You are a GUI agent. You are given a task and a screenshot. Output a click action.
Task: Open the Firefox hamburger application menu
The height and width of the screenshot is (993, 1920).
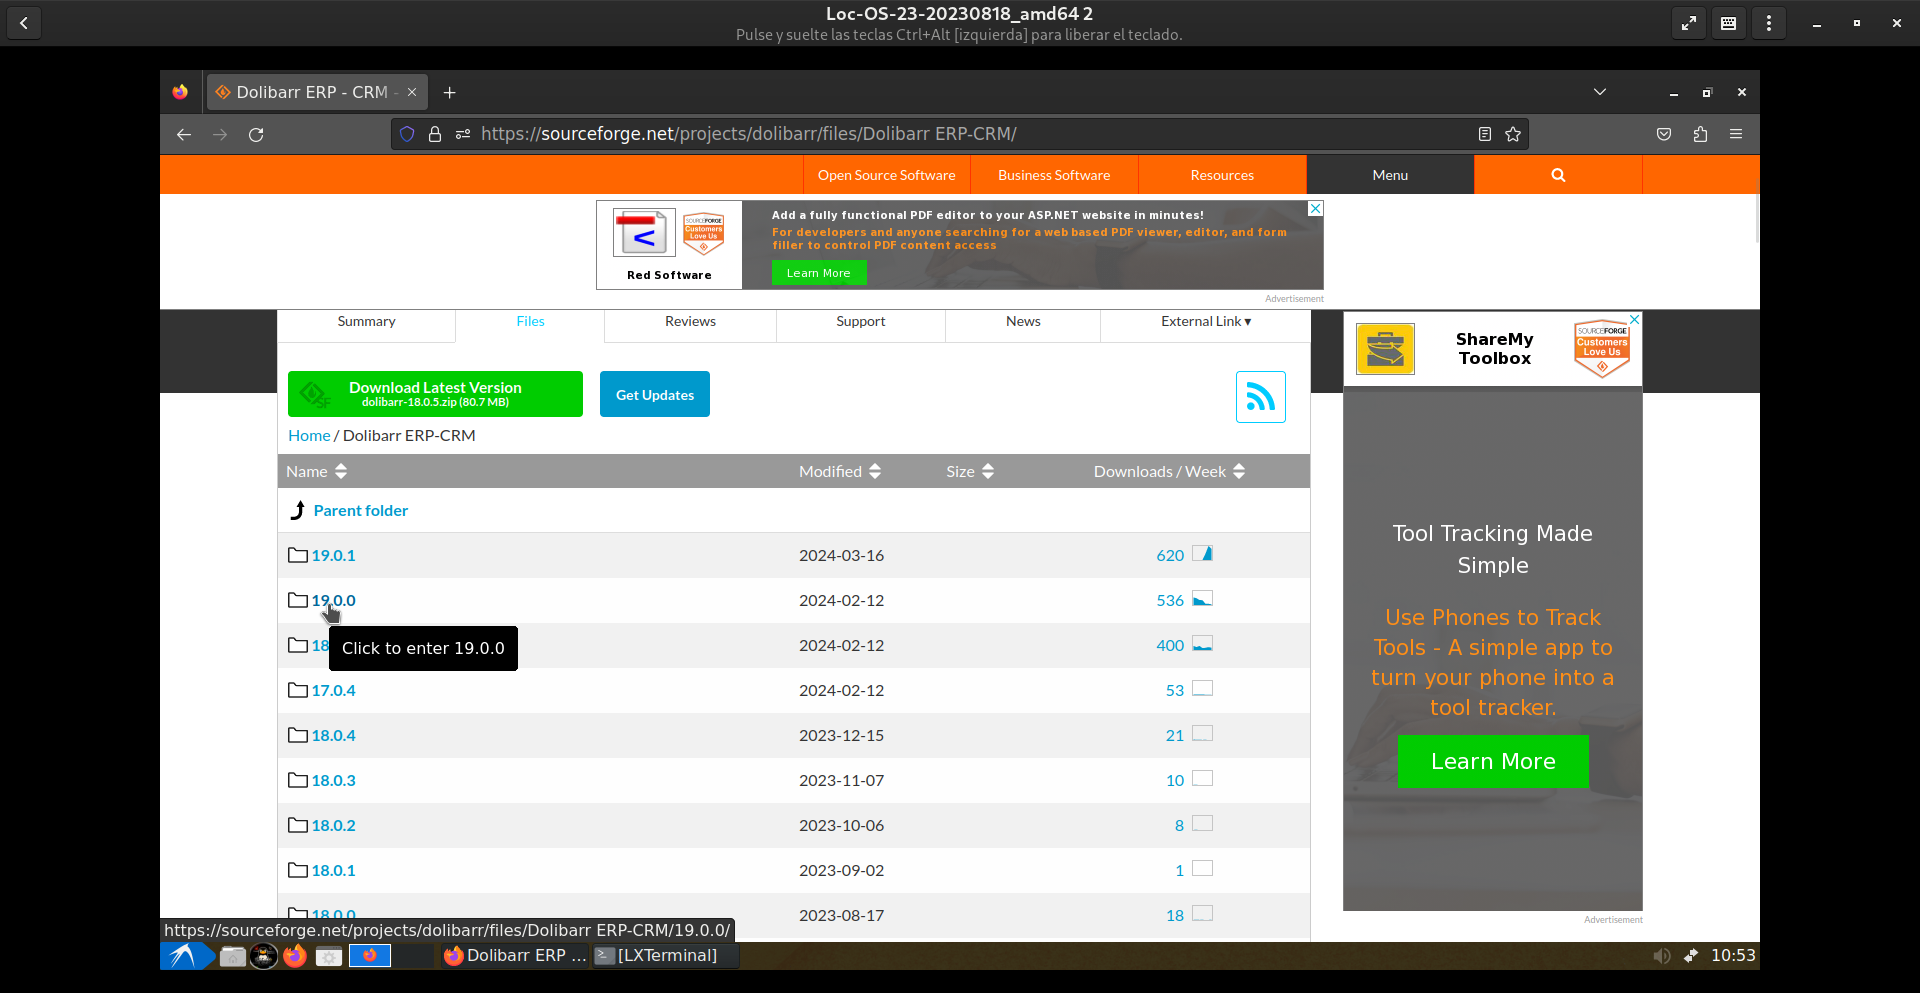pyautogui.click(x=1735, y=134)
